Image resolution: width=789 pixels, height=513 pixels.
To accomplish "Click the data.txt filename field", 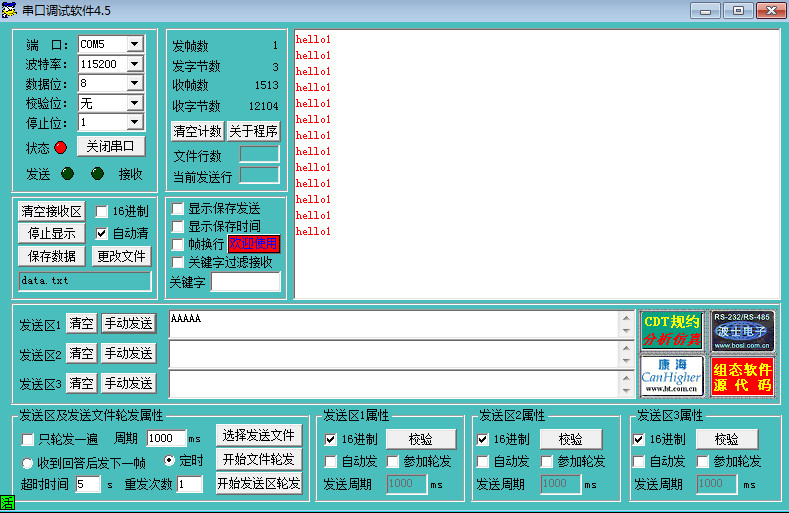I will point(85,281).
